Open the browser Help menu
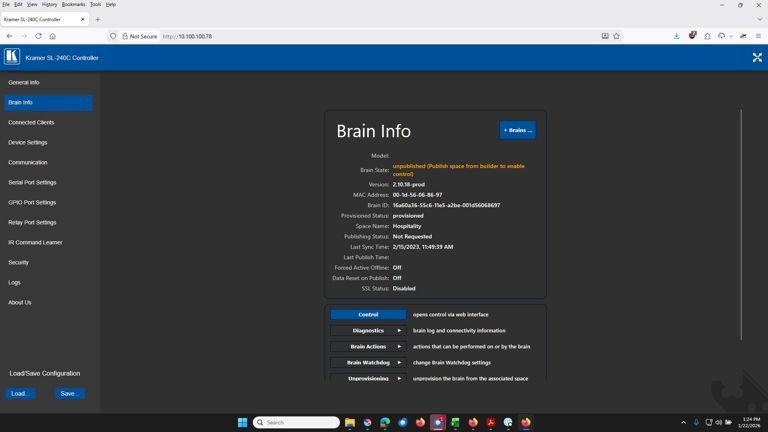Viewport: 768px width, 432px height. pyautogui.click(x=111, y=4)
